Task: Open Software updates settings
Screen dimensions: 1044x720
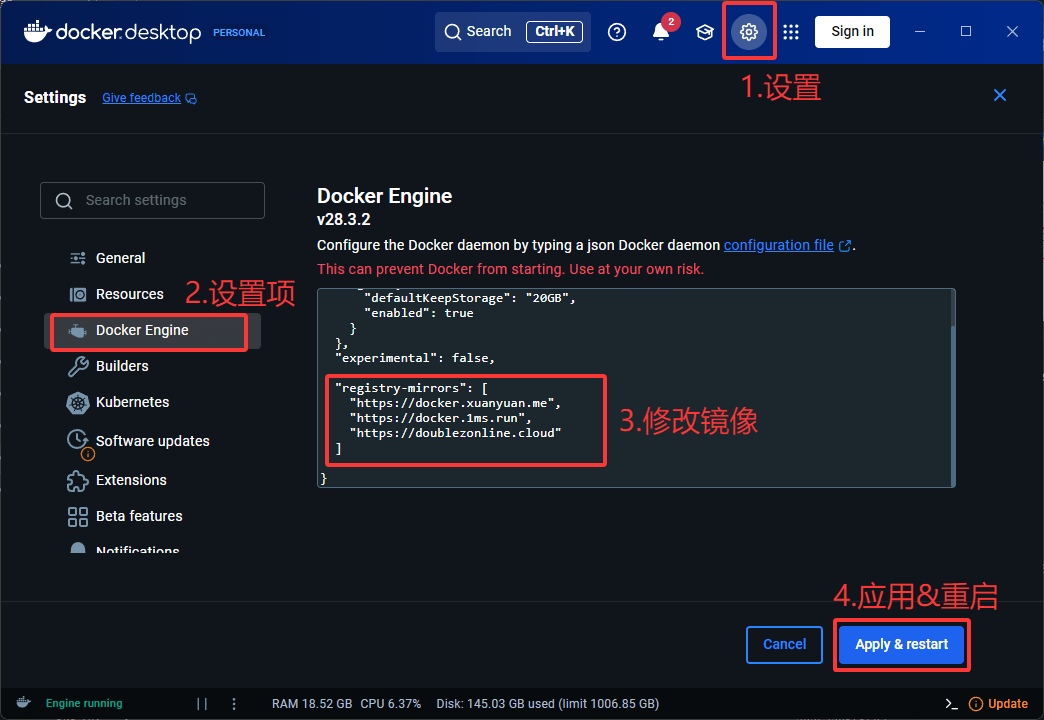Action: click(152, 441)
